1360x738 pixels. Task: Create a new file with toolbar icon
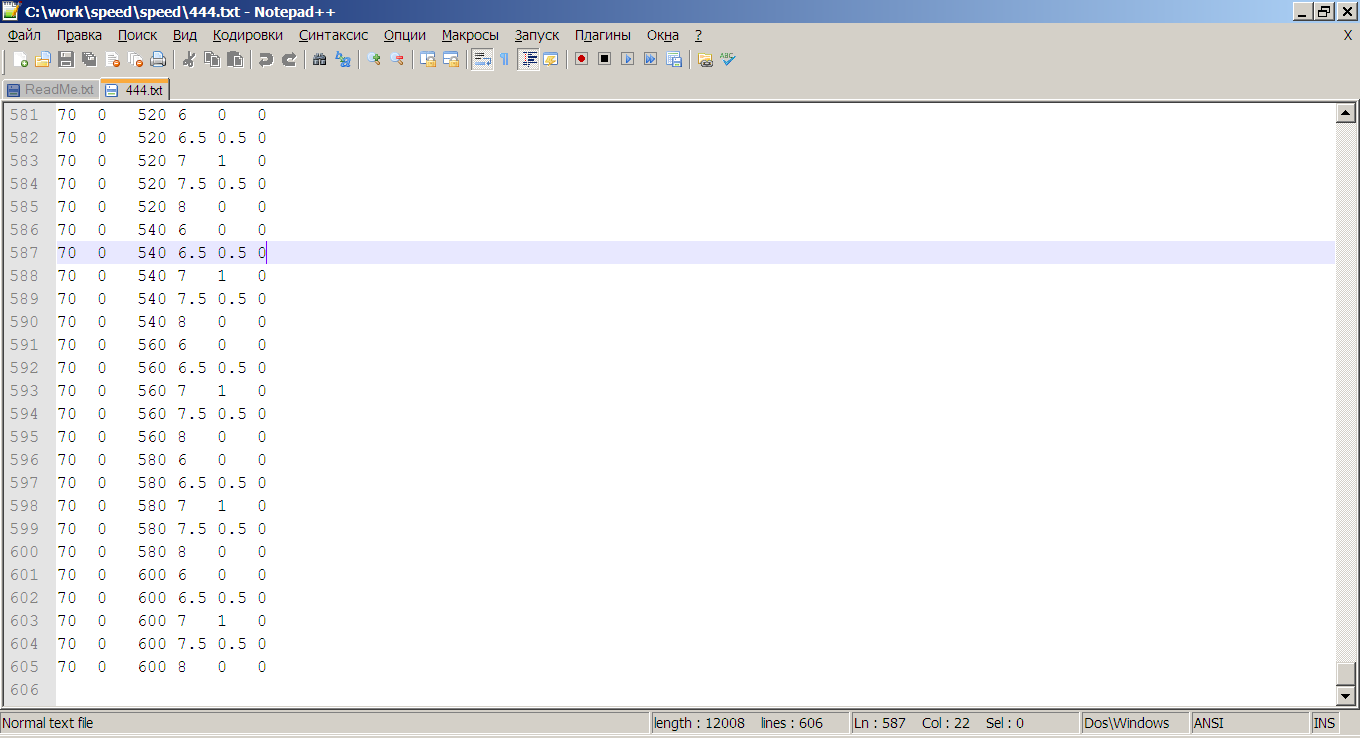click(x=19, y=59)
